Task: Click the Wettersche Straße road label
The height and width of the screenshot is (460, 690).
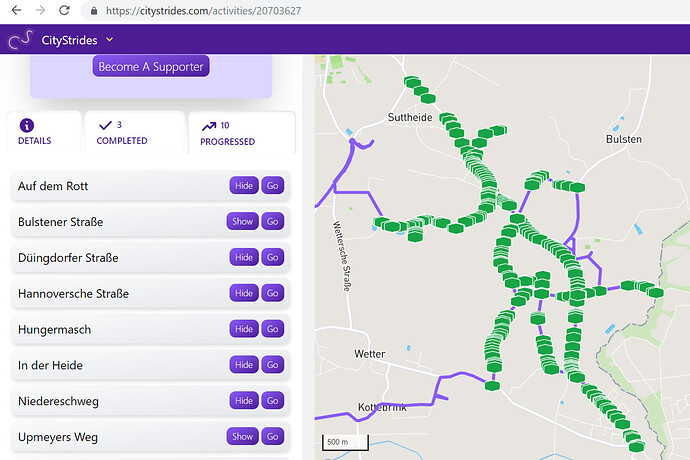Action: [x=342, y=256]
